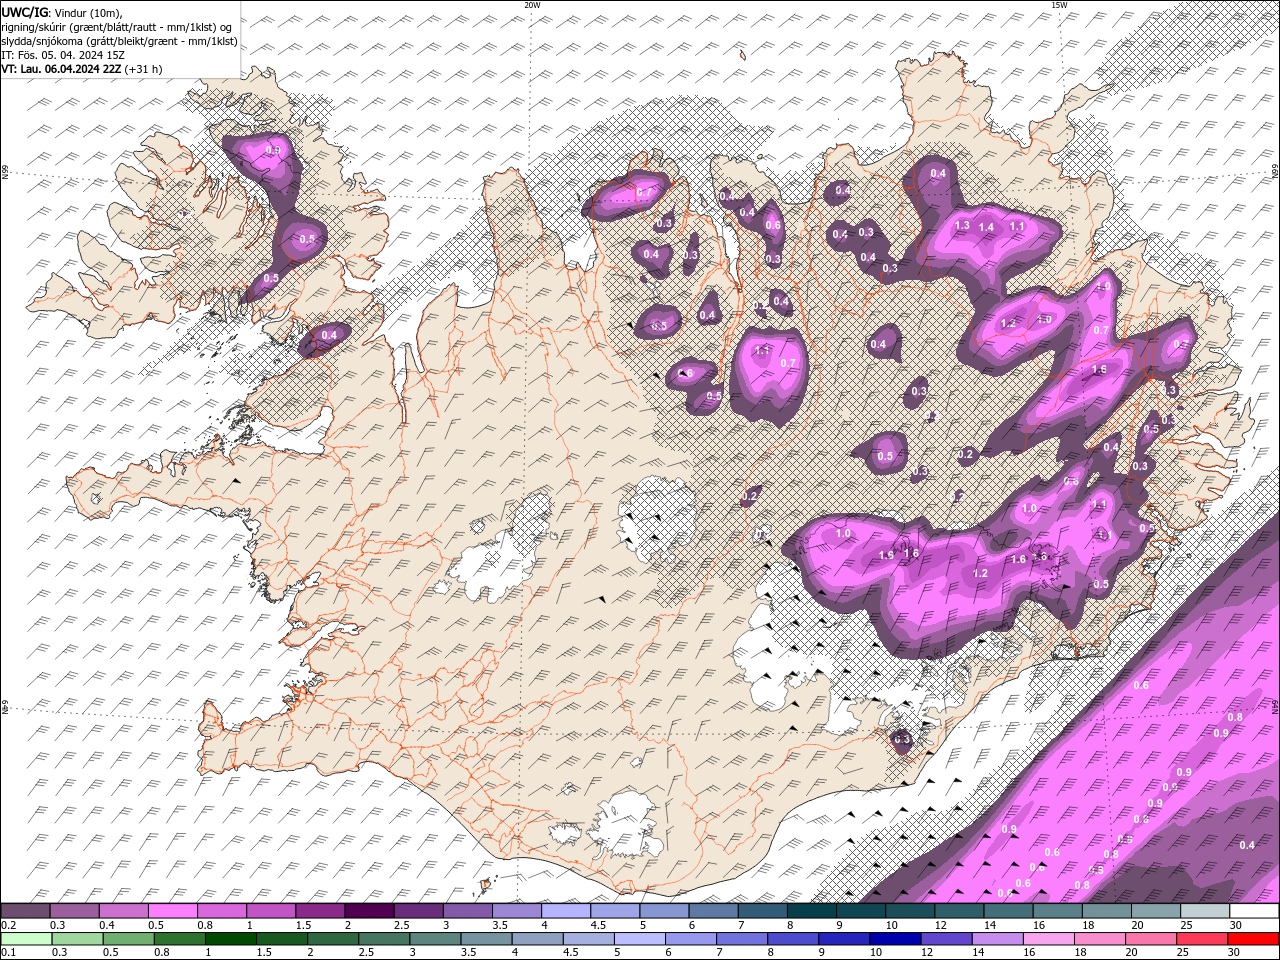This screenshot has height=960, width=1280.
Task: Choose the white swatch after 30, upper legend row
Action: click(x=1254, y=911)
